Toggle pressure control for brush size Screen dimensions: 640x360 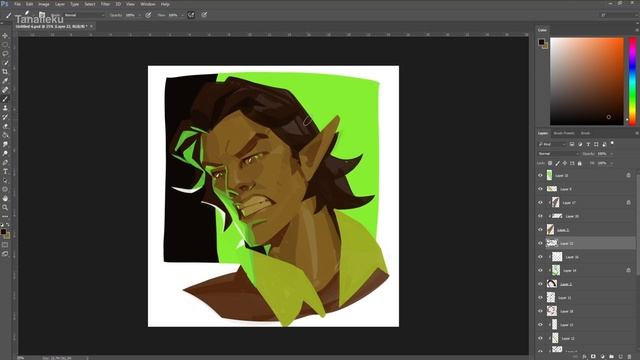point(204,15)
